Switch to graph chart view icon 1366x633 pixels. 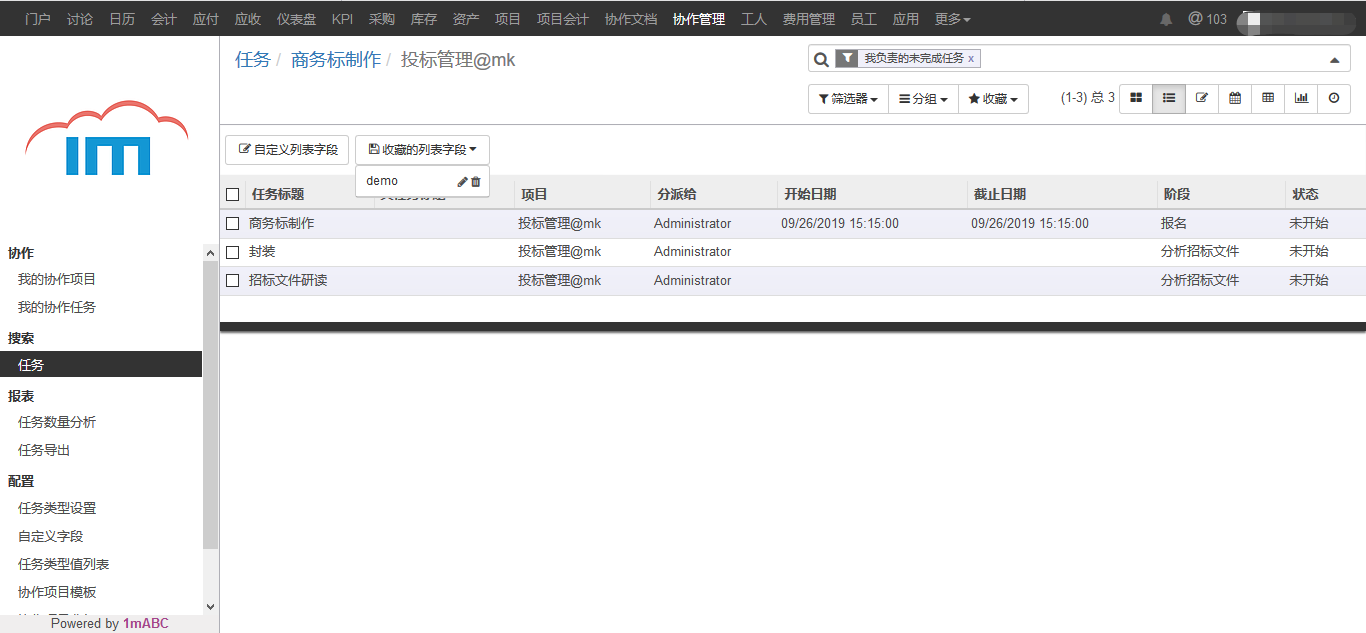click(x=1301, y=98)
